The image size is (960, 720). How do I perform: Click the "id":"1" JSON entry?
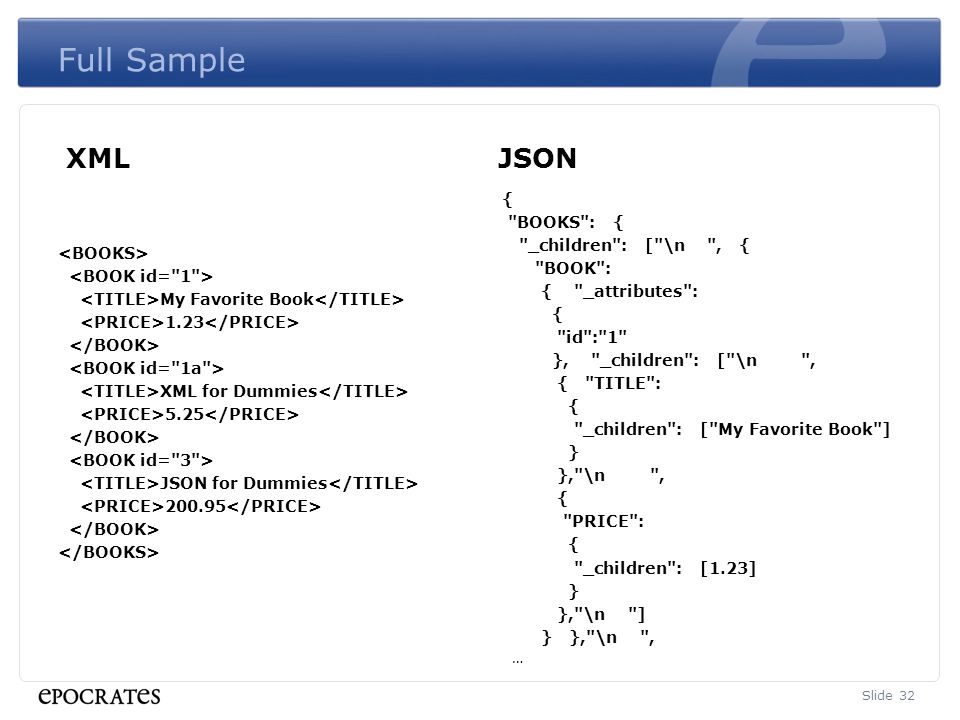tap(592, 337)
